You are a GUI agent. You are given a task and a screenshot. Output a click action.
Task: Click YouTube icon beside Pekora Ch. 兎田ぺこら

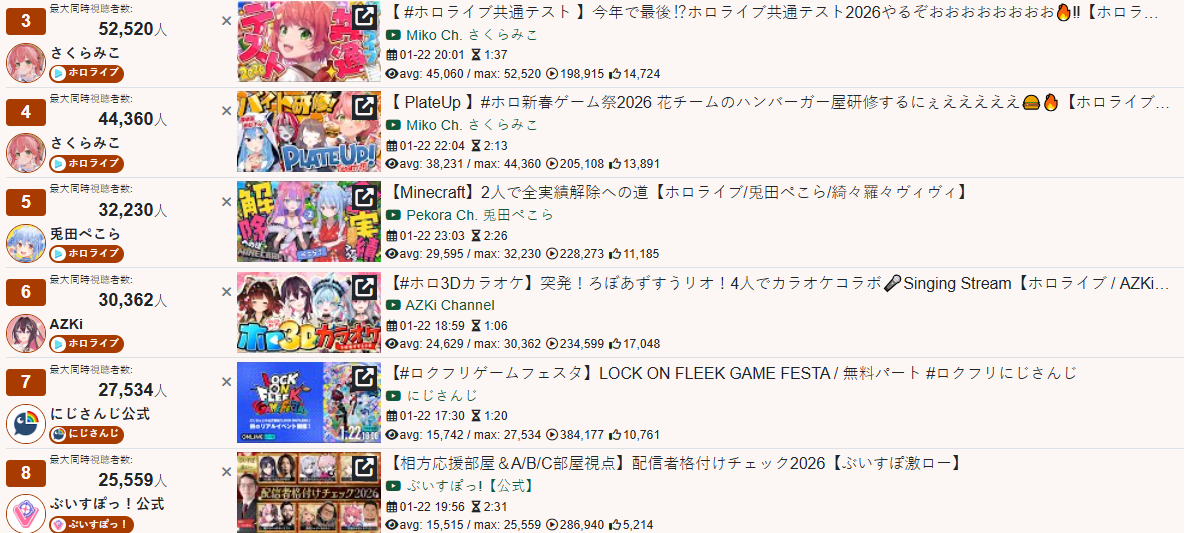click(x=393, y=215)
